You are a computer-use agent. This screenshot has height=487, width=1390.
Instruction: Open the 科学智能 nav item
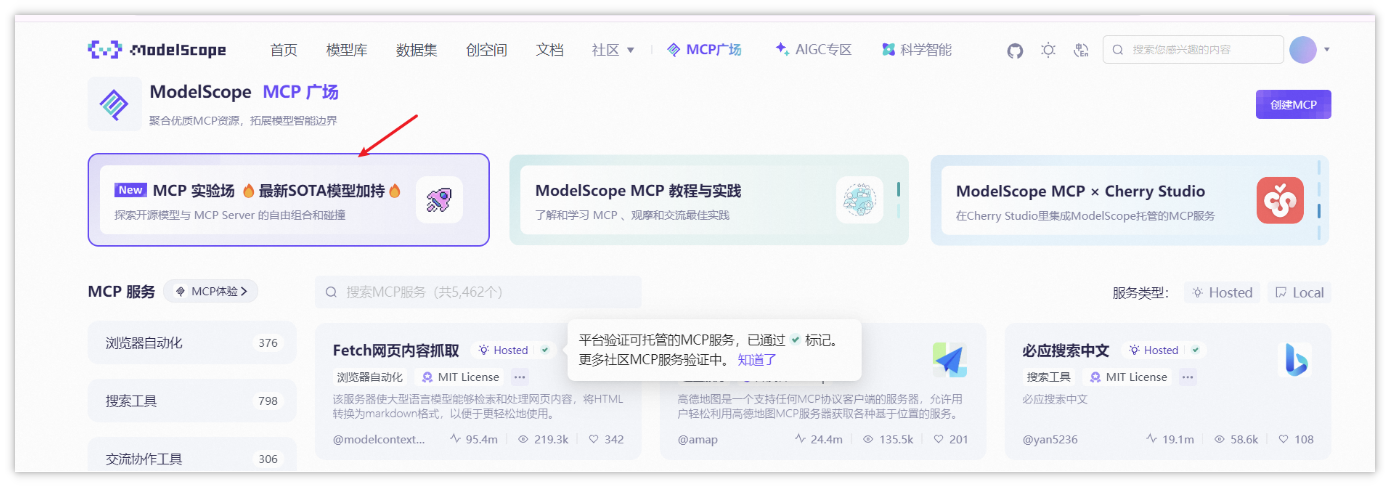coord(917,50)
